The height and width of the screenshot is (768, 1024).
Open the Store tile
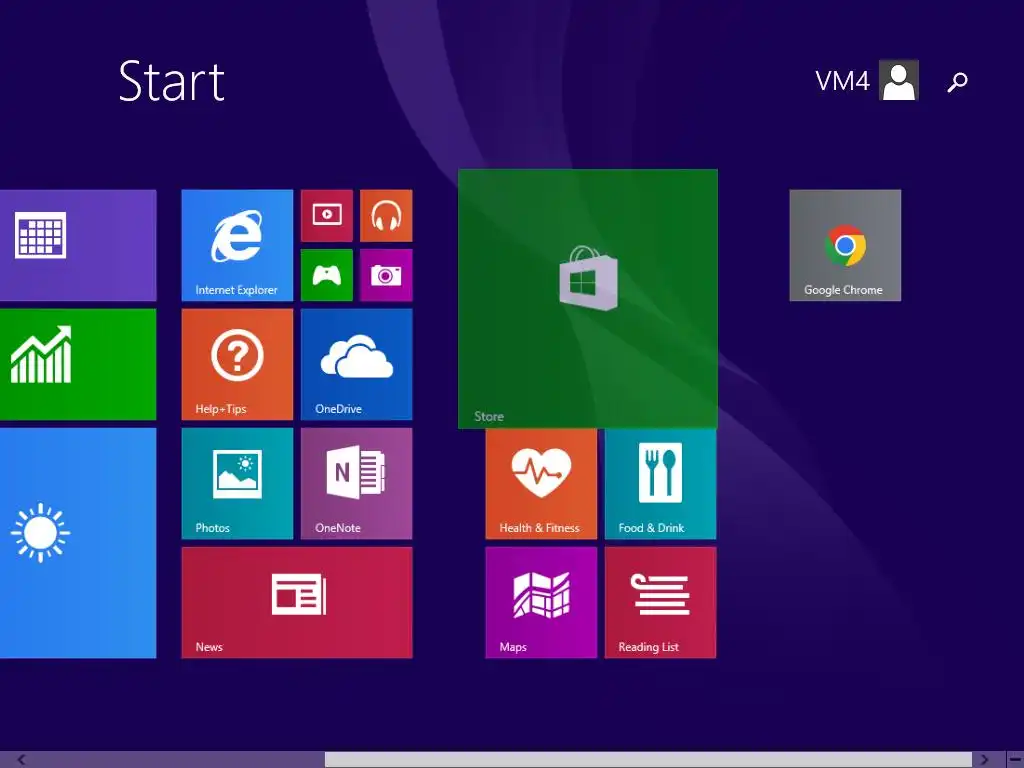588,299
